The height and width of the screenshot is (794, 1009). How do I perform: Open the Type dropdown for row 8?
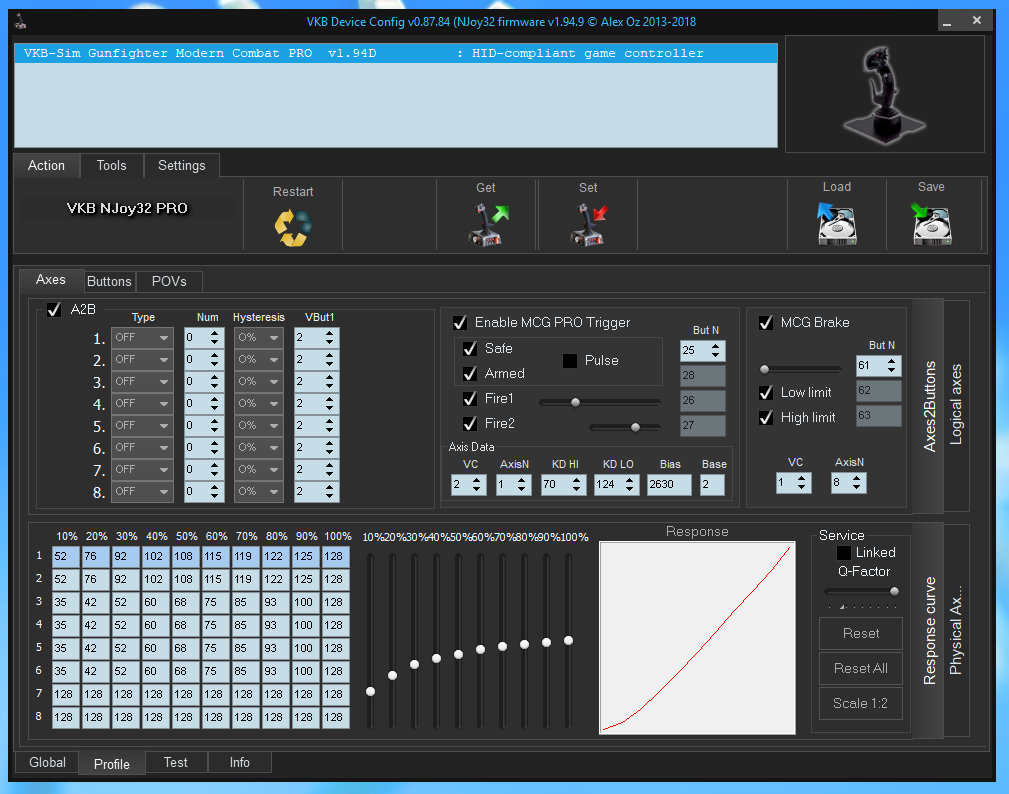[x=141, y=492]
